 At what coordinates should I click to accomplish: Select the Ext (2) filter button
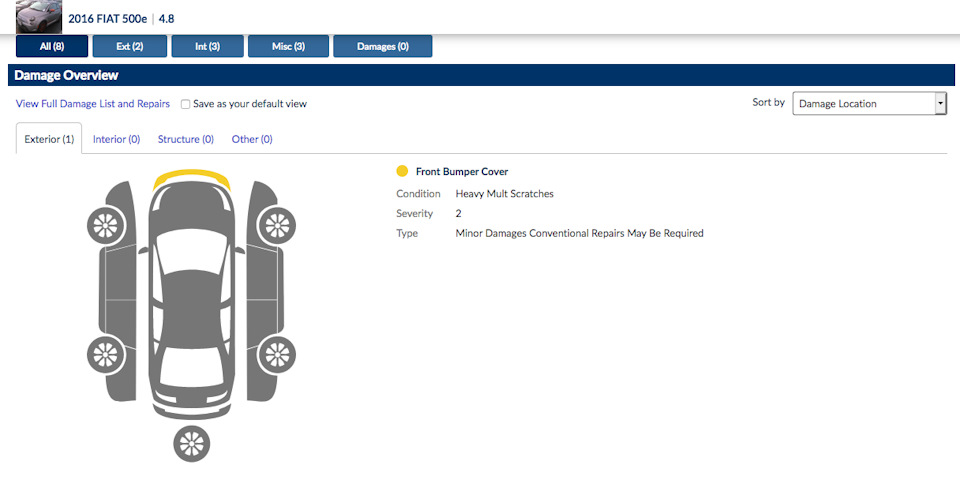click(130, 47)
